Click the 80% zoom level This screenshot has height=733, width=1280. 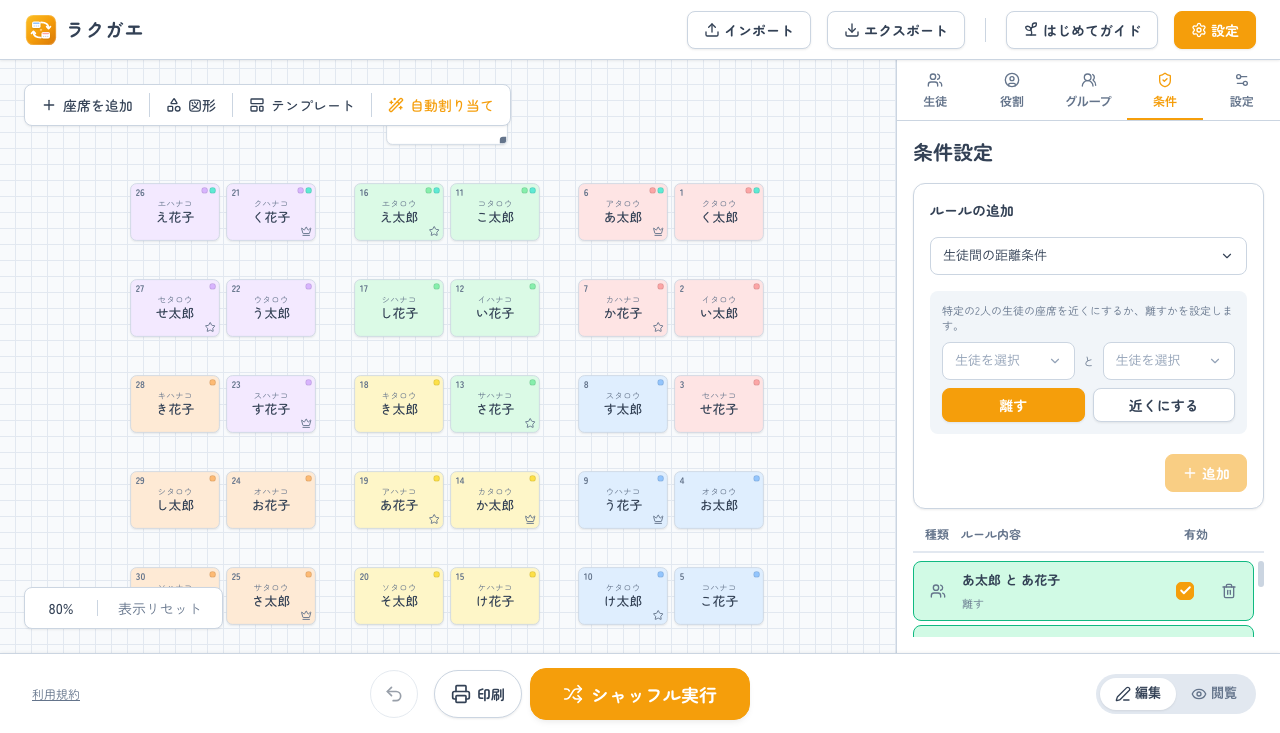pos(61,608)
